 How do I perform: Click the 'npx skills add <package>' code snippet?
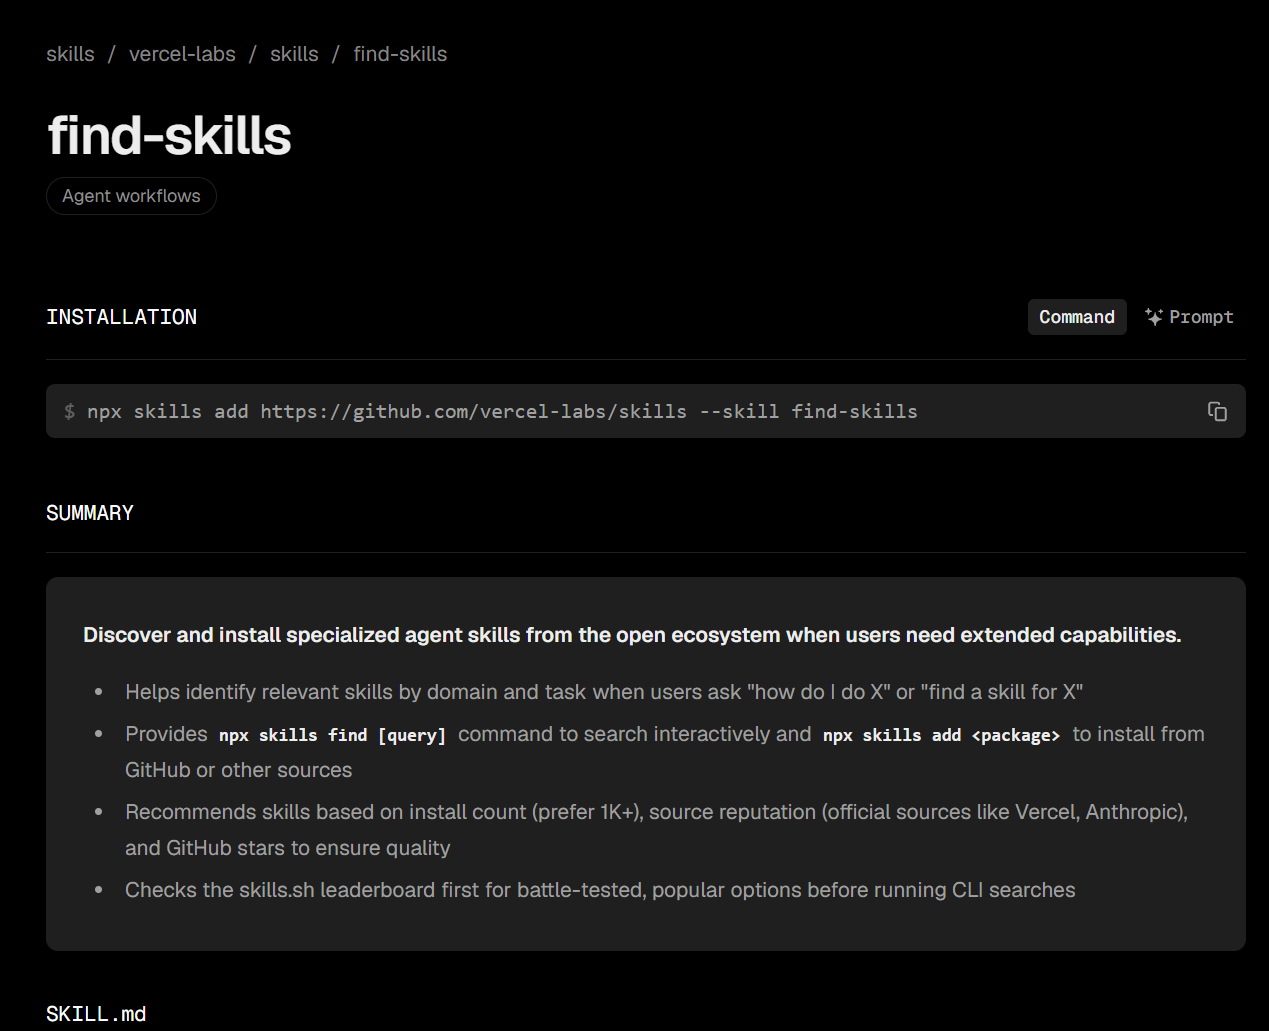tap(941, 735)
